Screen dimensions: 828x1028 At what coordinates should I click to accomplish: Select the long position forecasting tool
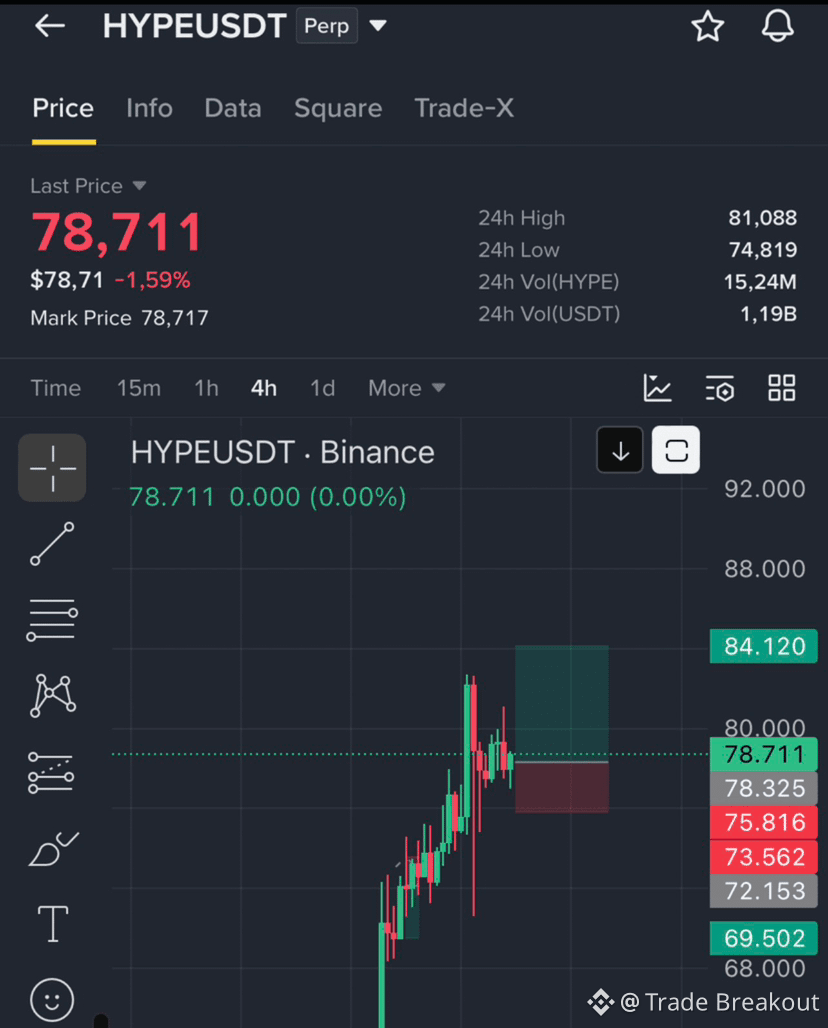51,772
